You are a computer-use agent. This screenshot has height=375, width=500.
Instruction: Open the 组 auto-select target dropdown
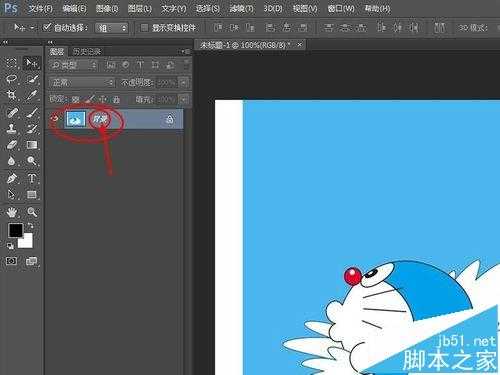point(112,28)
